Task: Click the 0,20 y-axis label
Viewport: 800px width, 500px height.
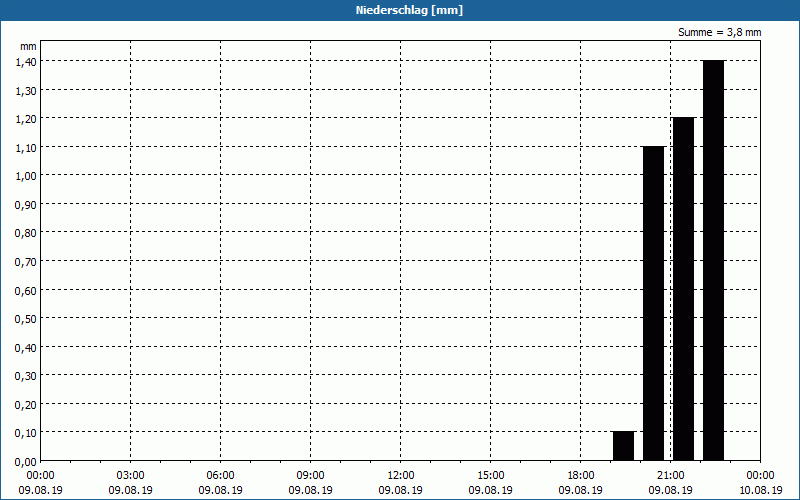Action: pos(26,405)
